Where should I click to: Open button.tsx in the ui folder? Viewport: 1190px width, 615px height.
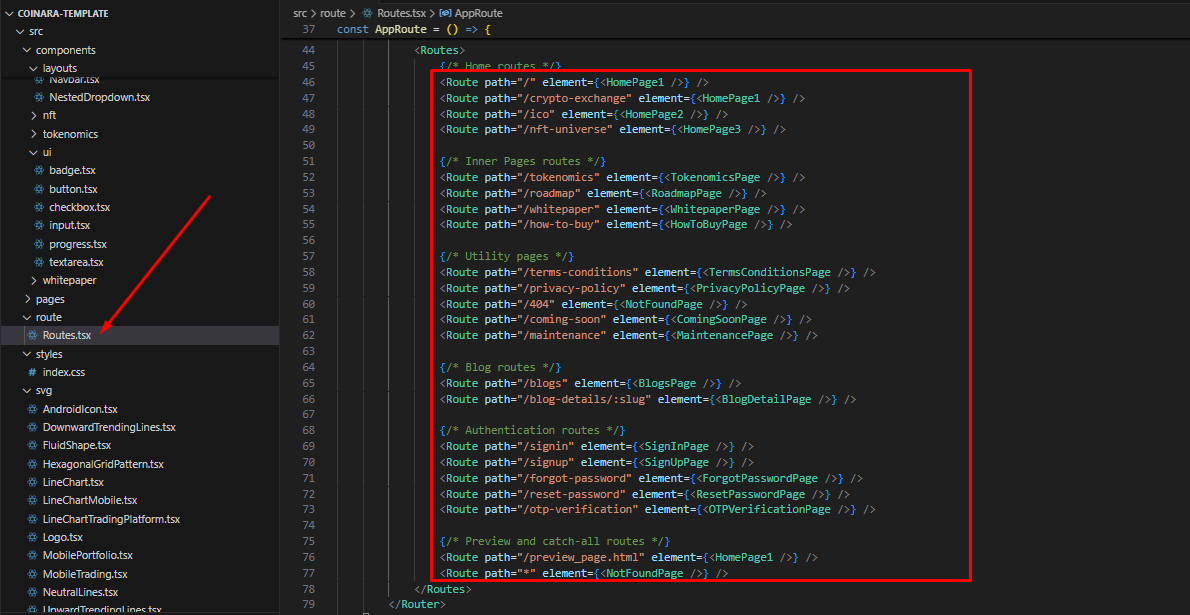coord(73,189)
